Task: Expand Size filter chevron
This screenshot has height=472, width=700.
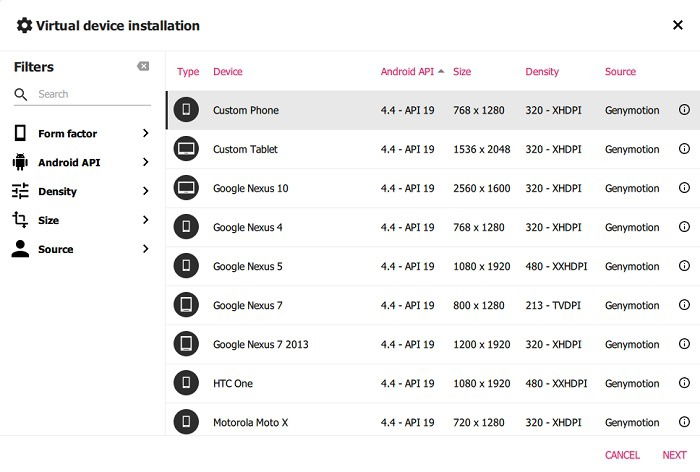Action: tap(145, 220)
